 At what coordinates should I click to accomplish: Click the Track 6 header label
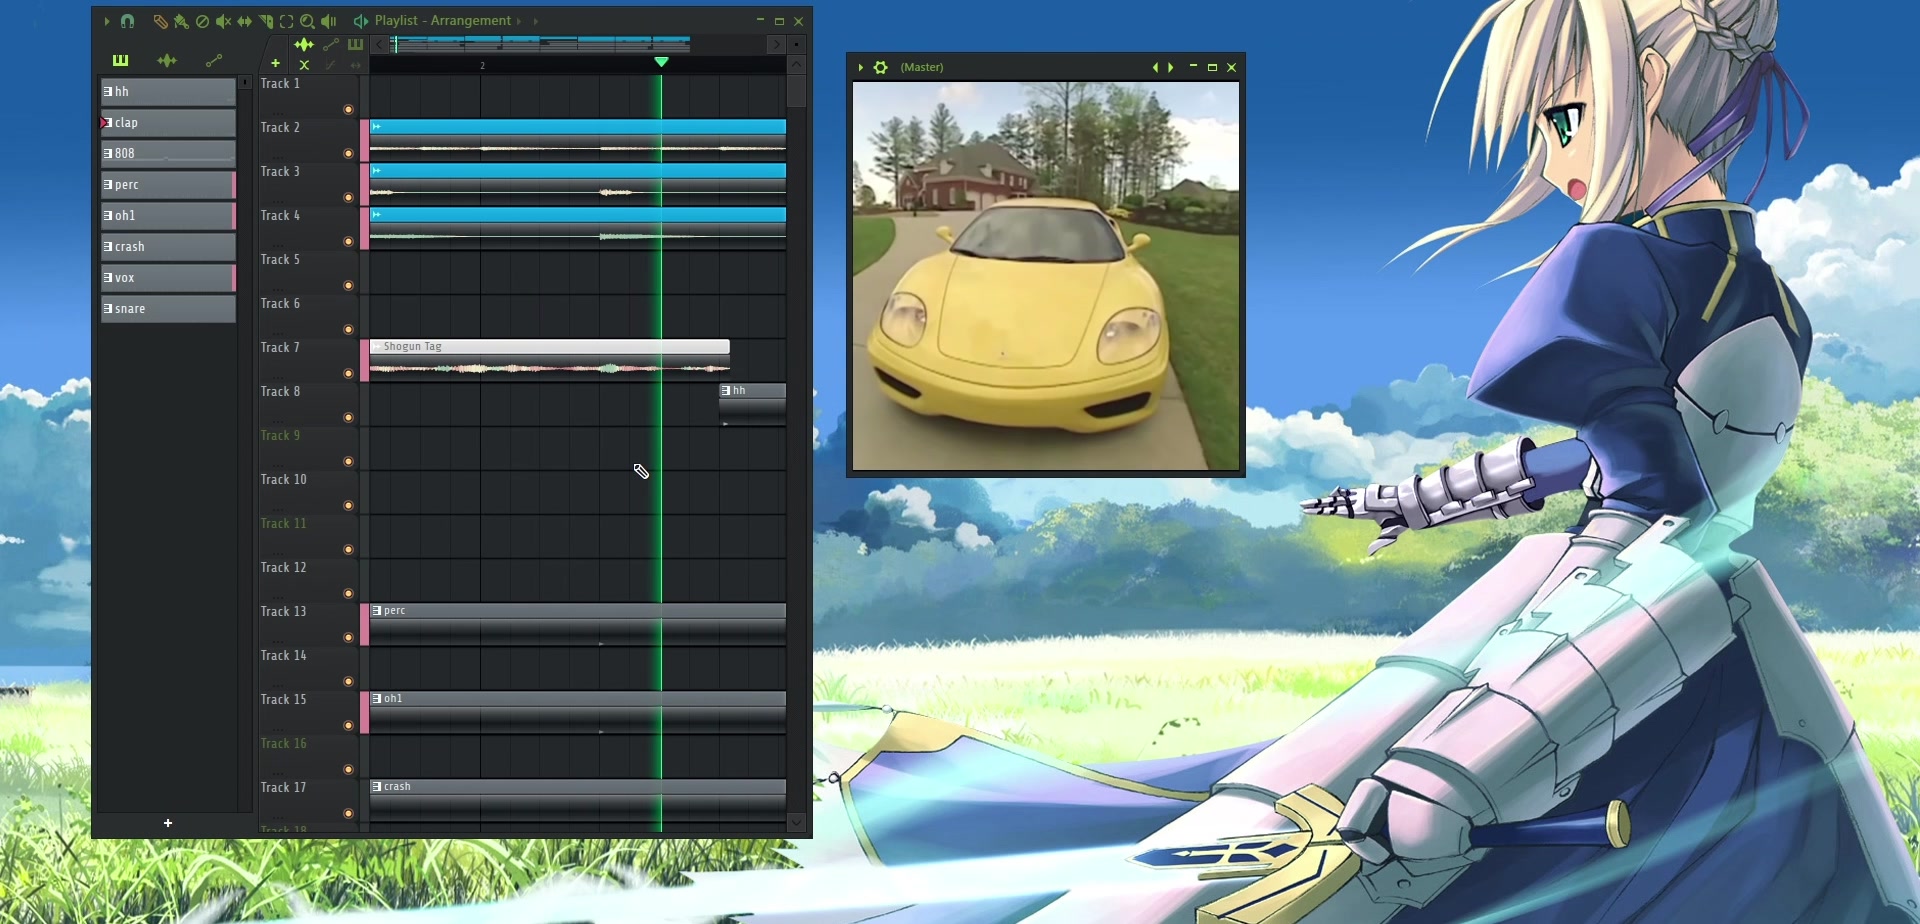[x=280, y=304]
